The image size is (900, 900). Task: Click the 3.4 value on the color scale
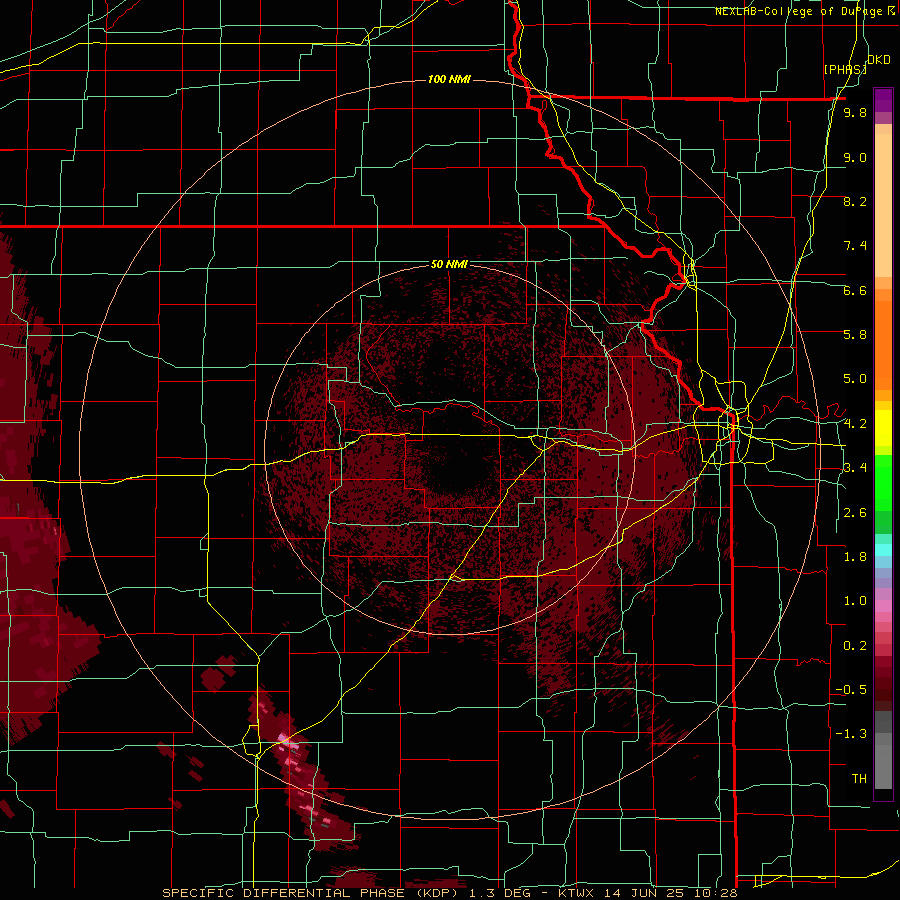(855, 468)
